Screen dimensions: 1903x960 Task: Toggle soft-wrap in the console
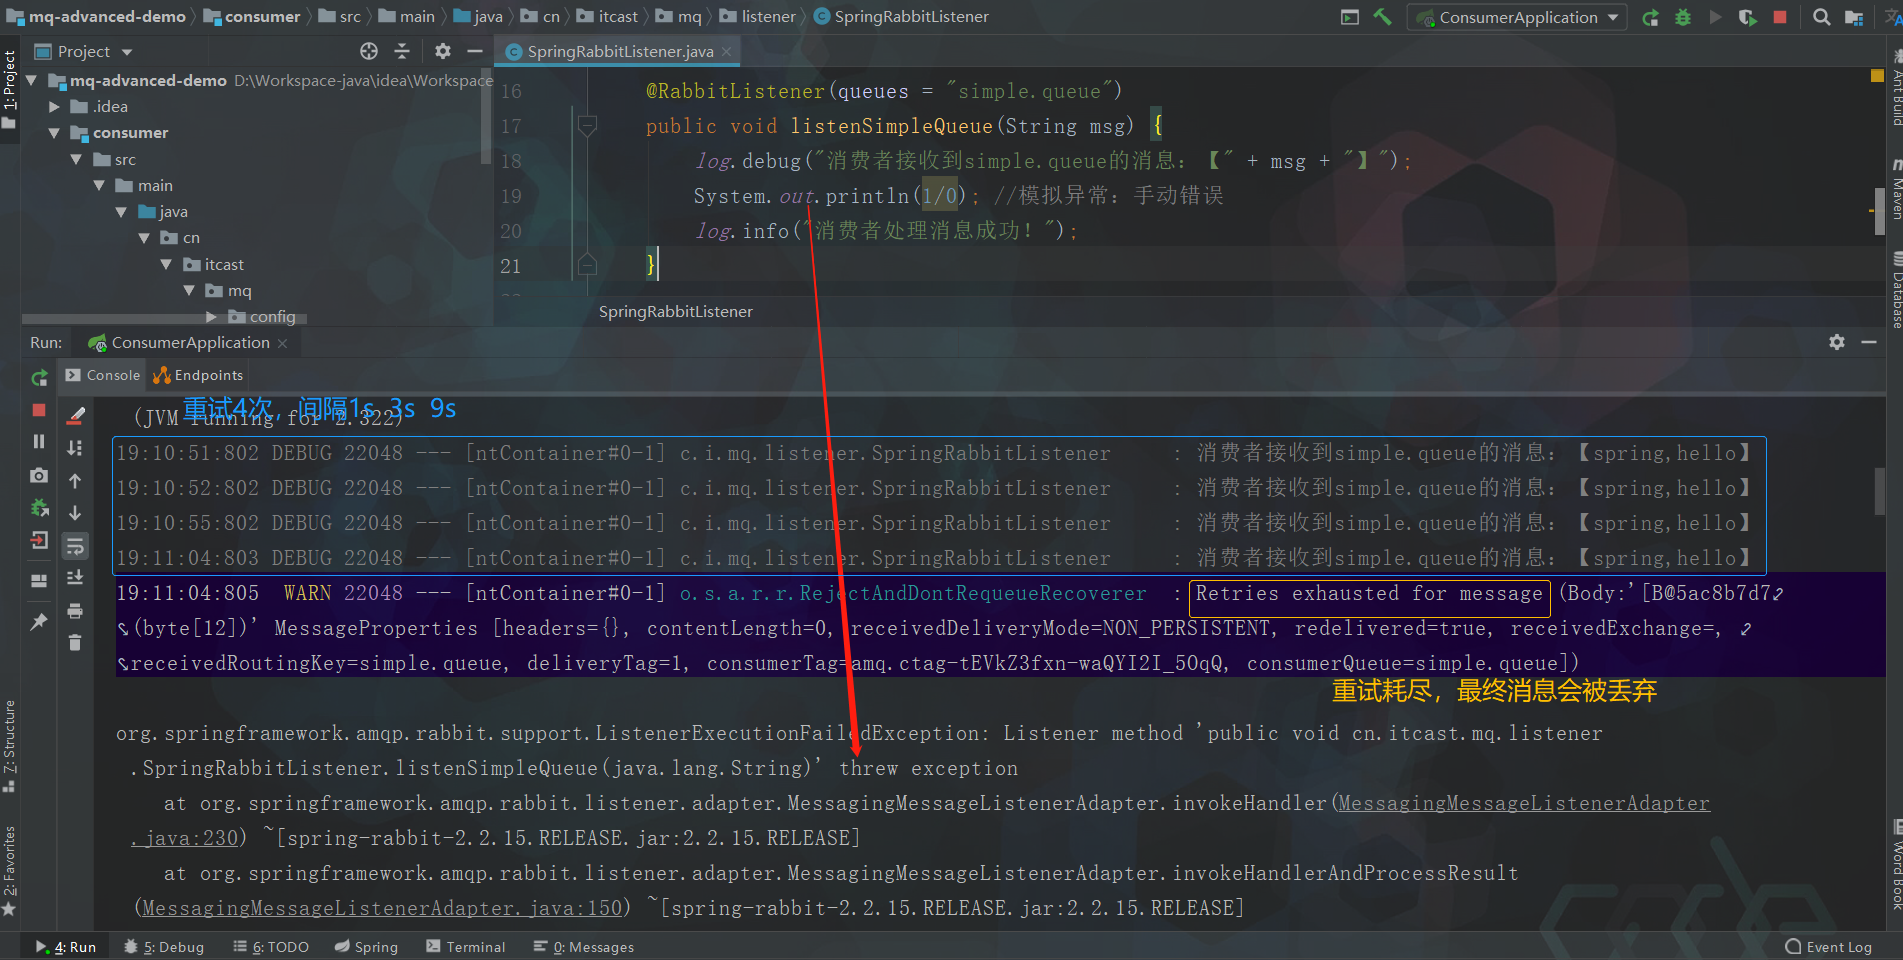pos(75,546)
